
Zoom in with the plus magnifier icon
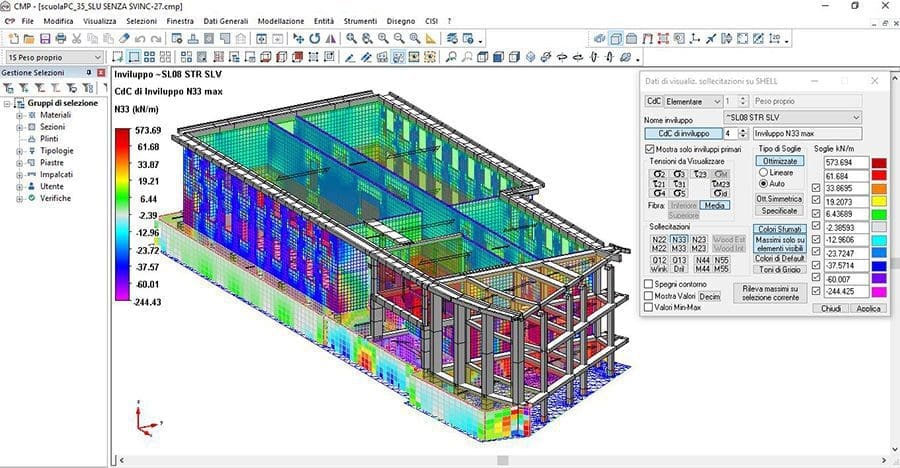pos(383,39)
